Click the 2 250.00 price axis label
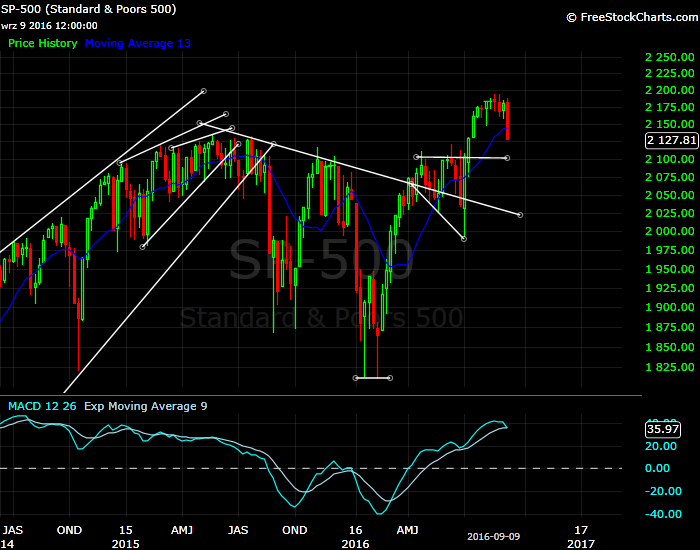Viewport: 700px width, 550px height. click(x=670, y=57)
